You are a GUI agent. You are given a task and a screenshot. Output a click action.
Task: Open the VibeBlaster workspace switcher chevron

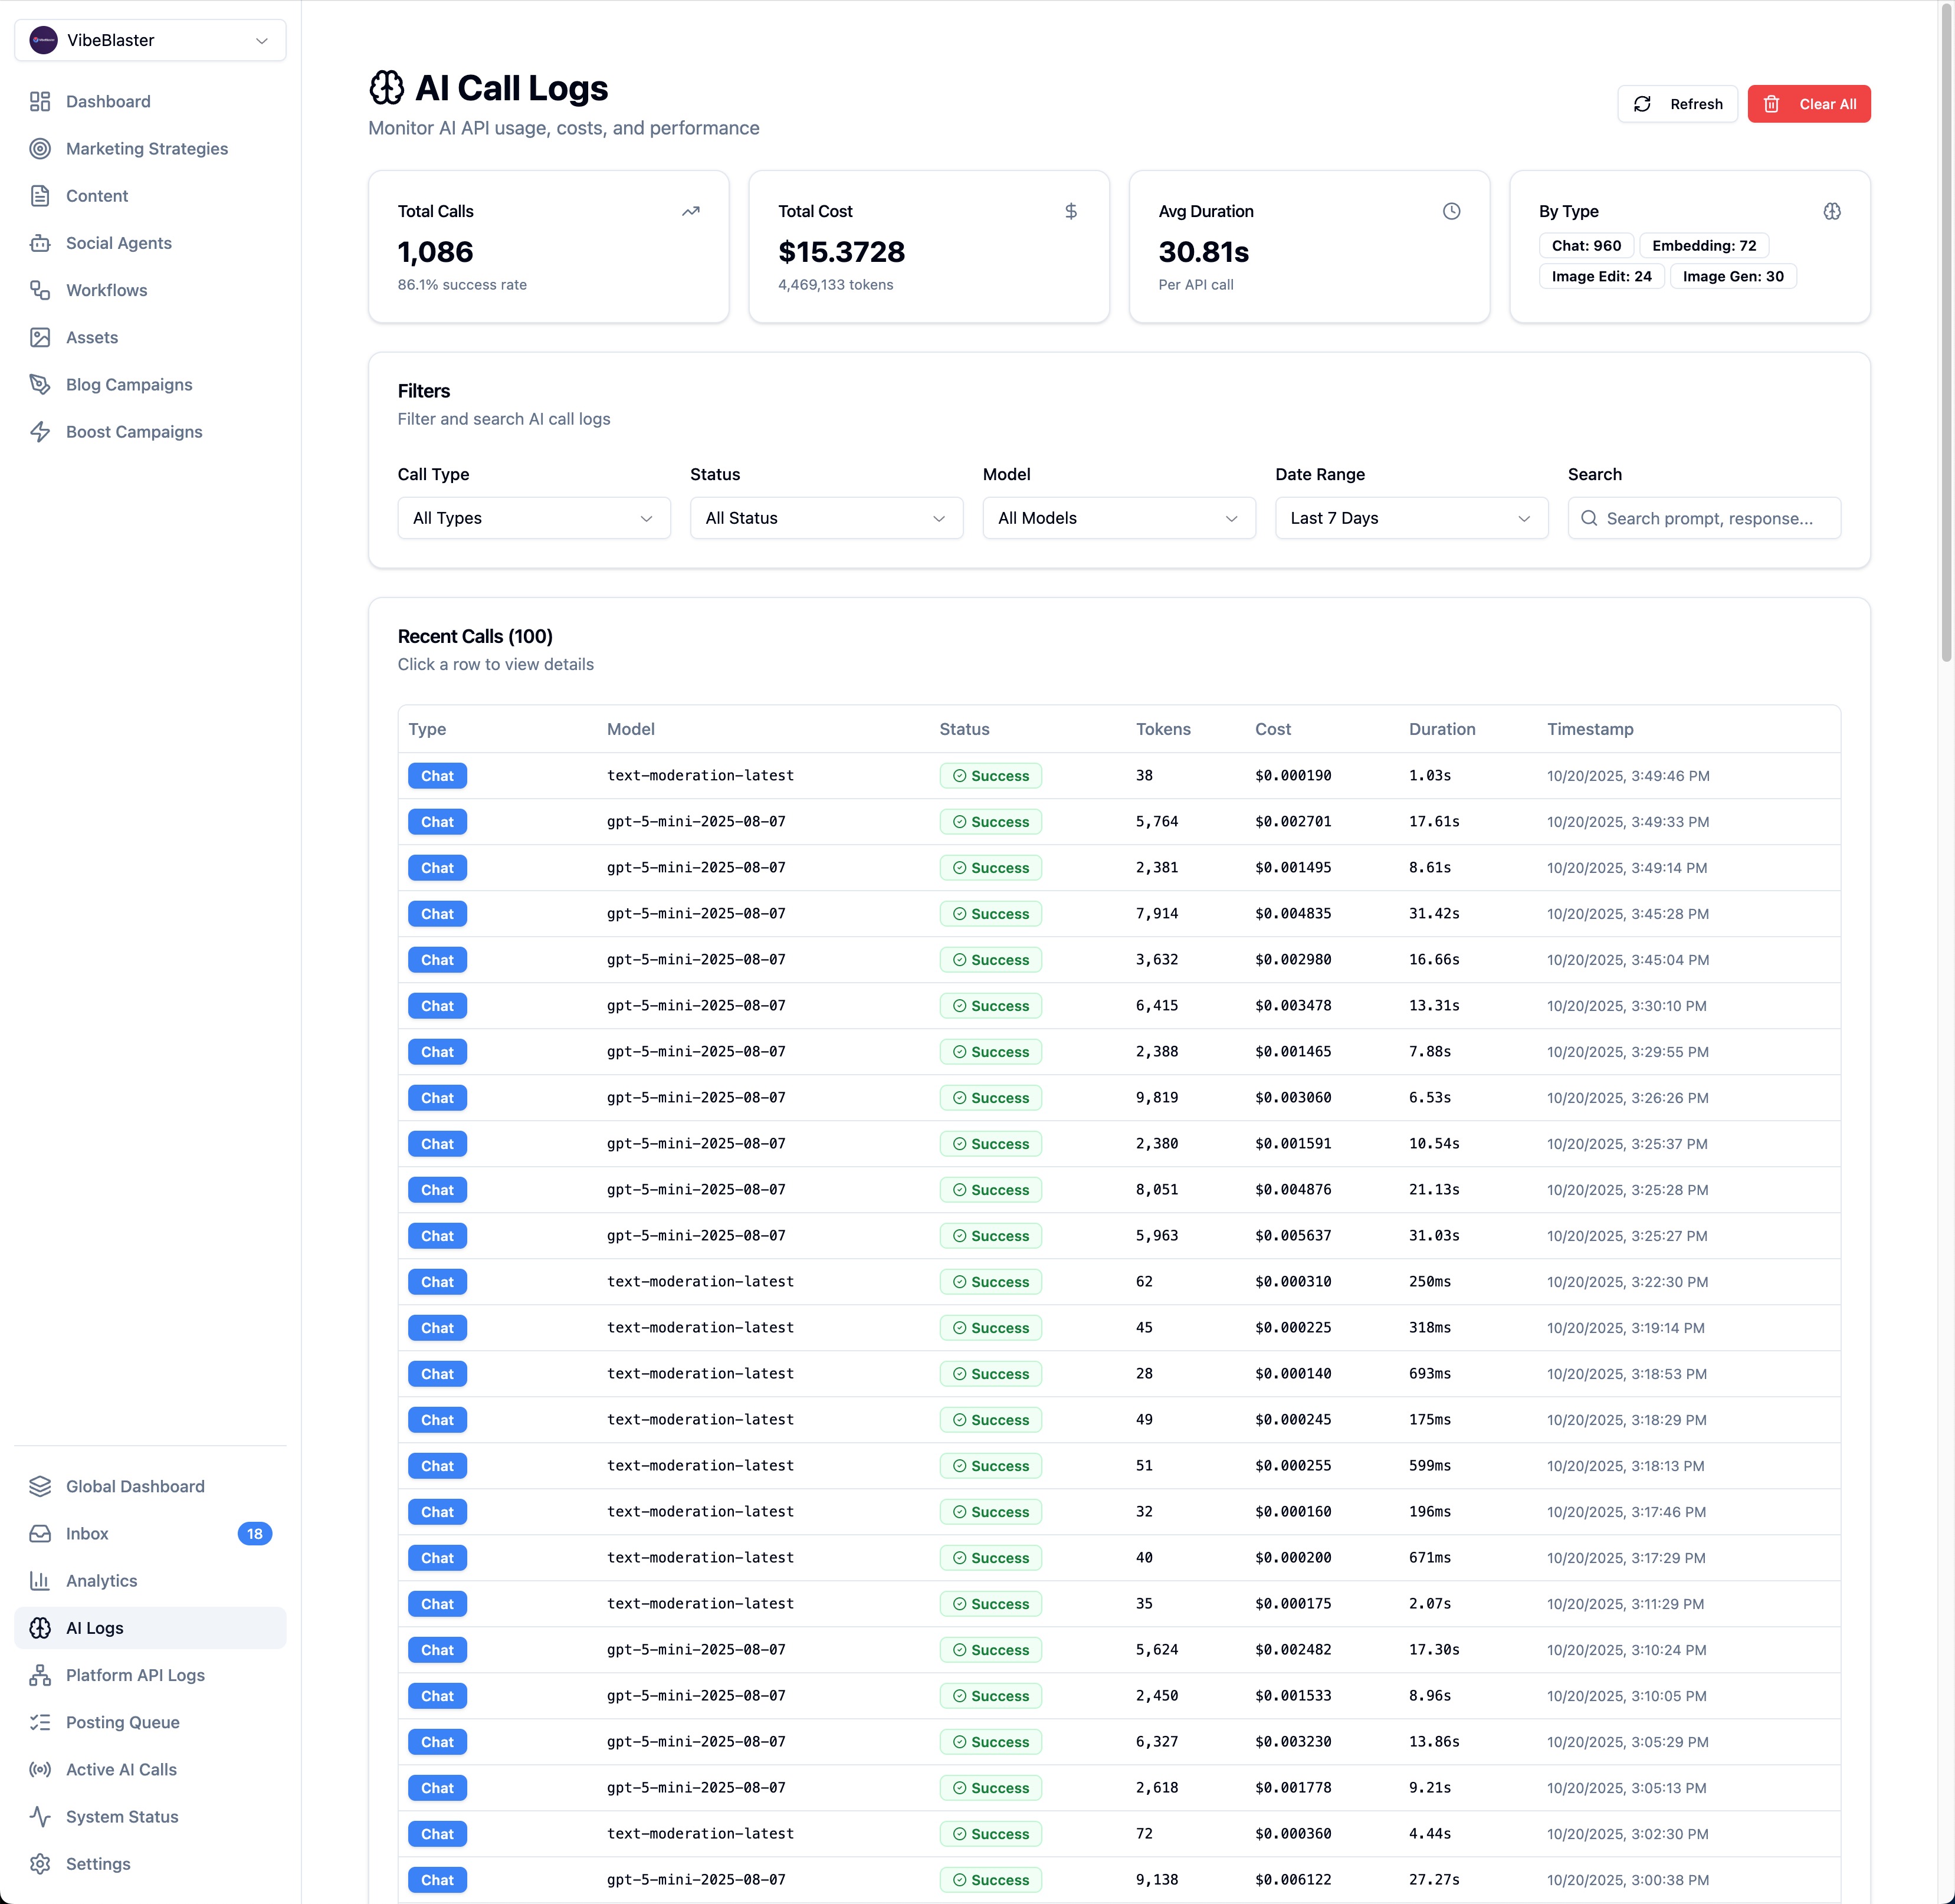pos(262,40)
